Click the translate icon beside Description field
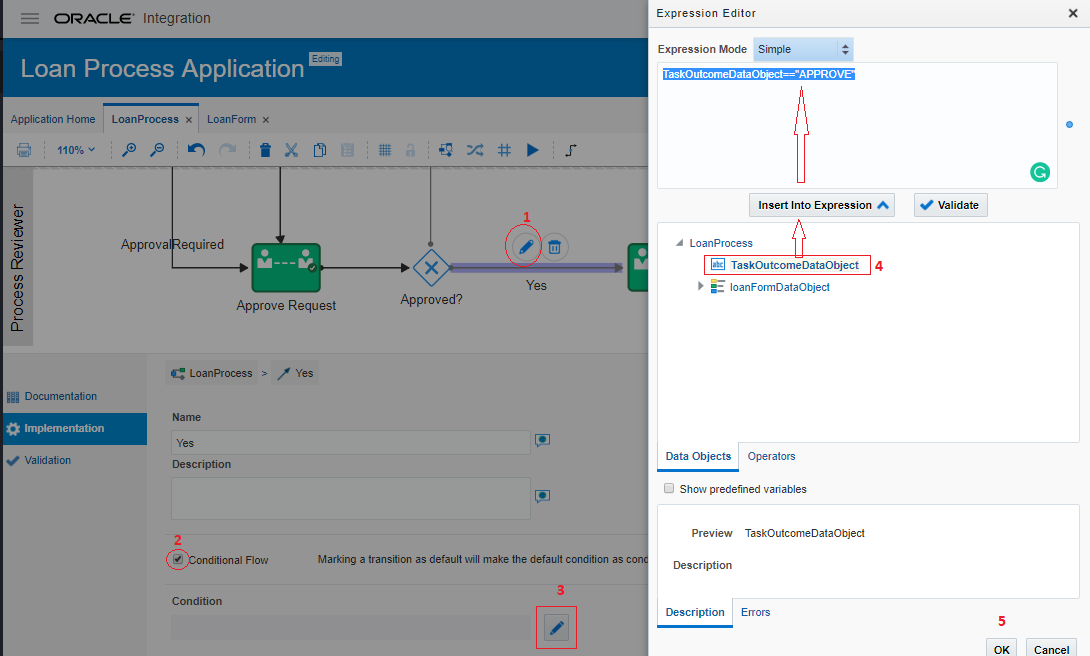The width and height of the screenshot is (1090, 656). pos(542,496)
